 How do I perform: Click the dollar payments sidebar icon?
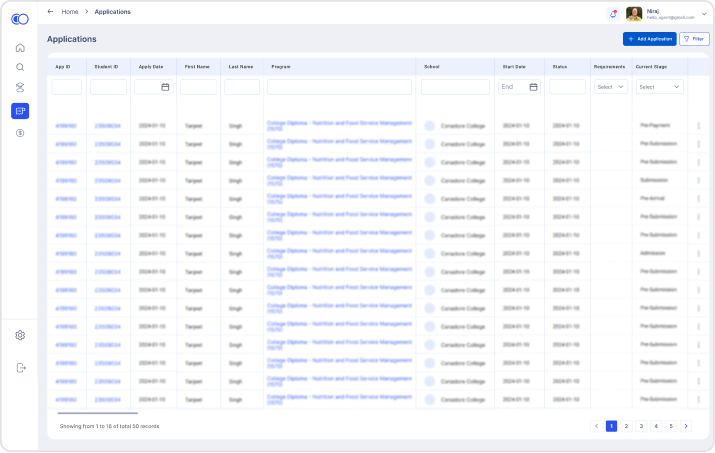(x=20, y=132)
